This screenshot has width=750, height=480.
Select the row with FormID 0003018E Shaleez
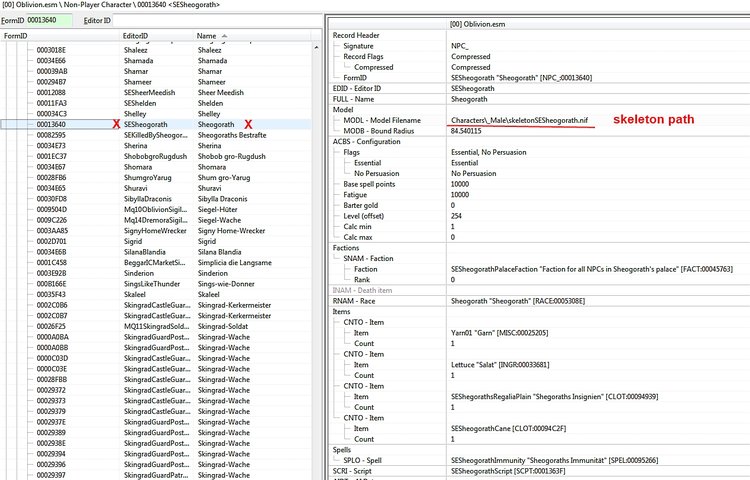156,50
